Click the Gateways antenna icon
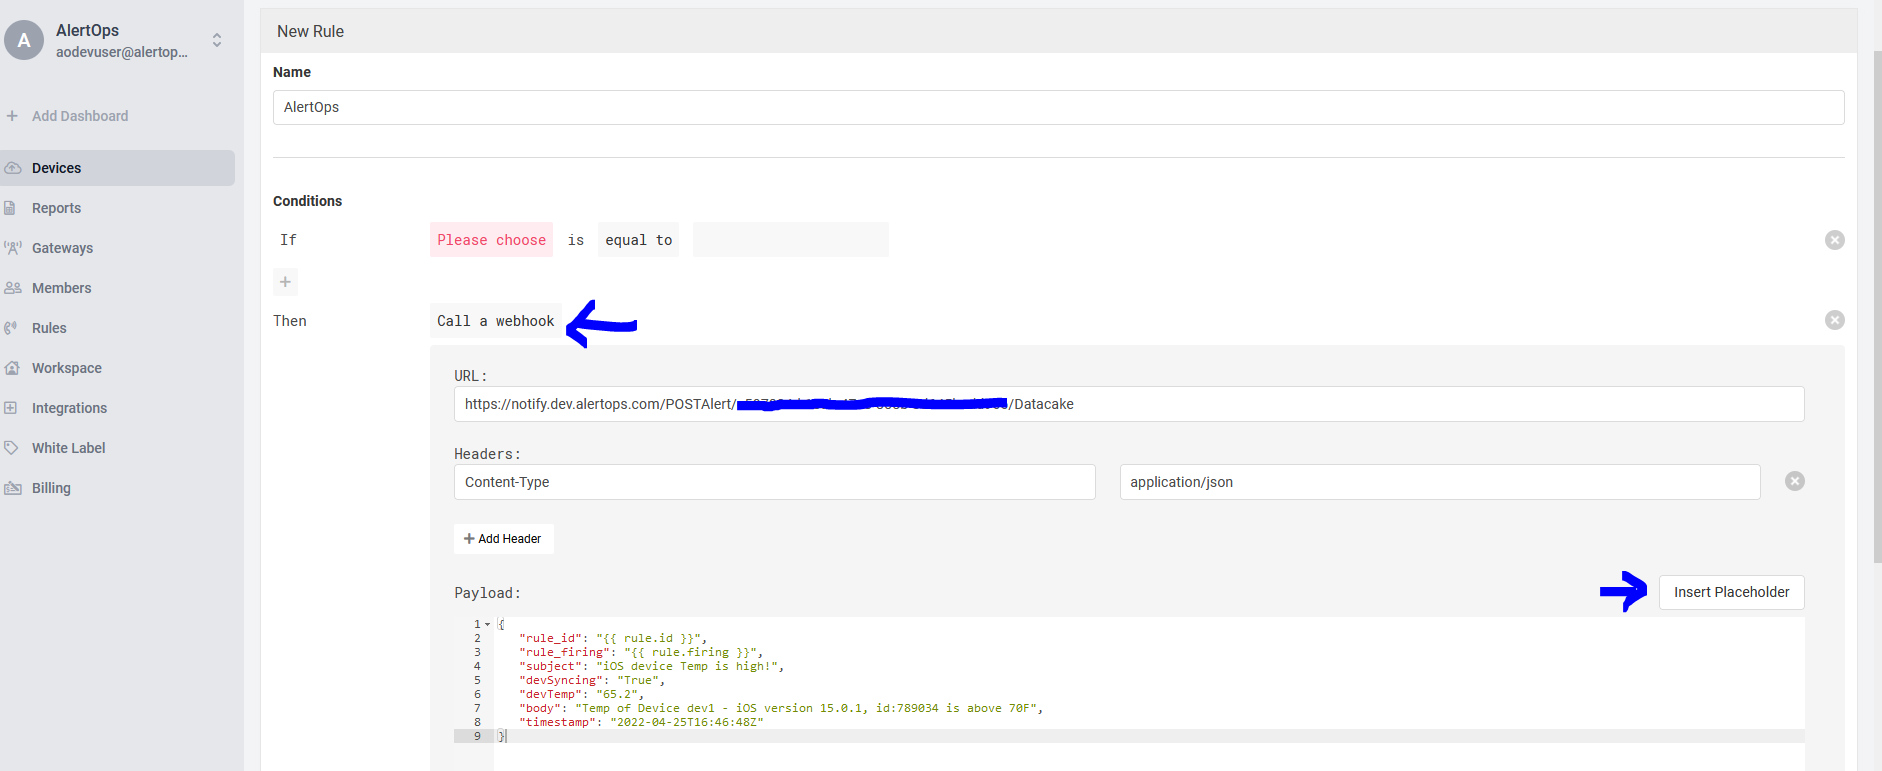 [x=13, y=248]
